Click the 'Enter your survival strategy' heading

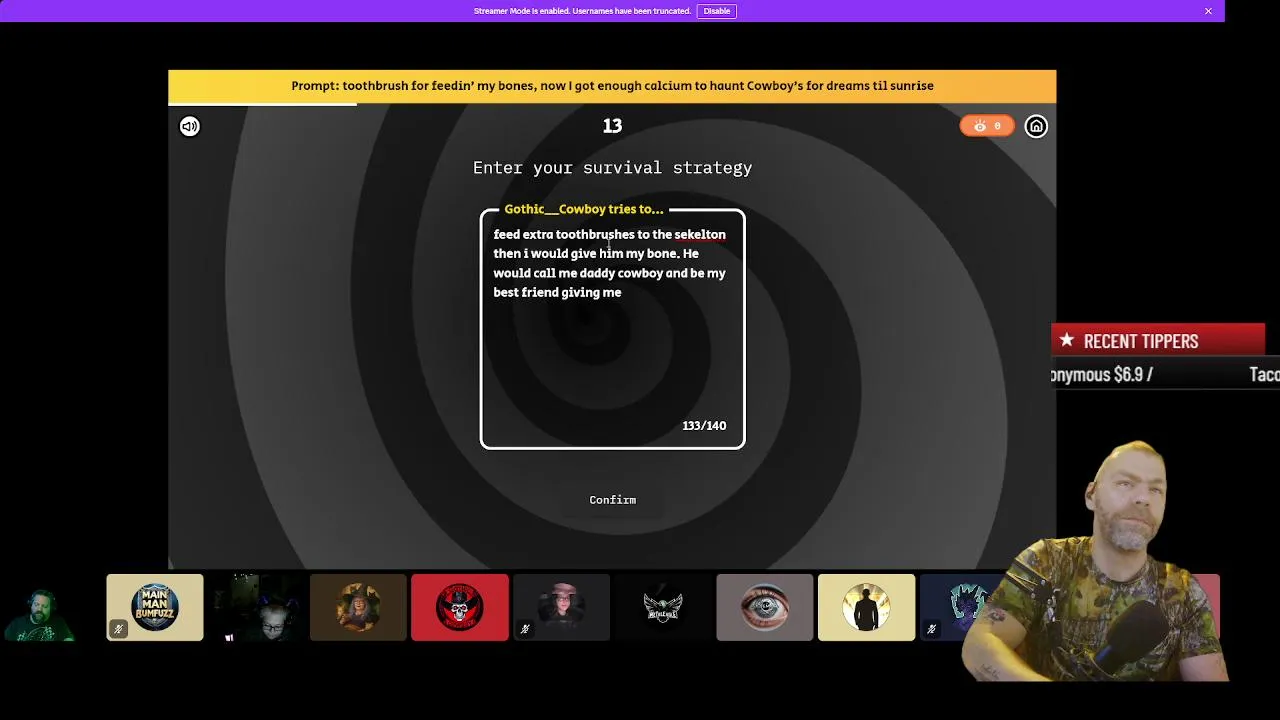tap(612, 167)
